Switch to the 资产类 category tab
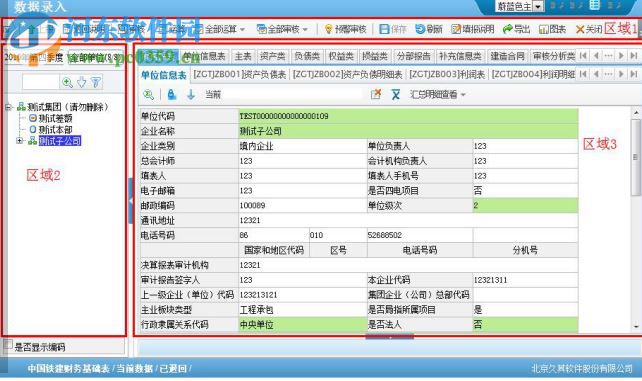 point(272,56)
